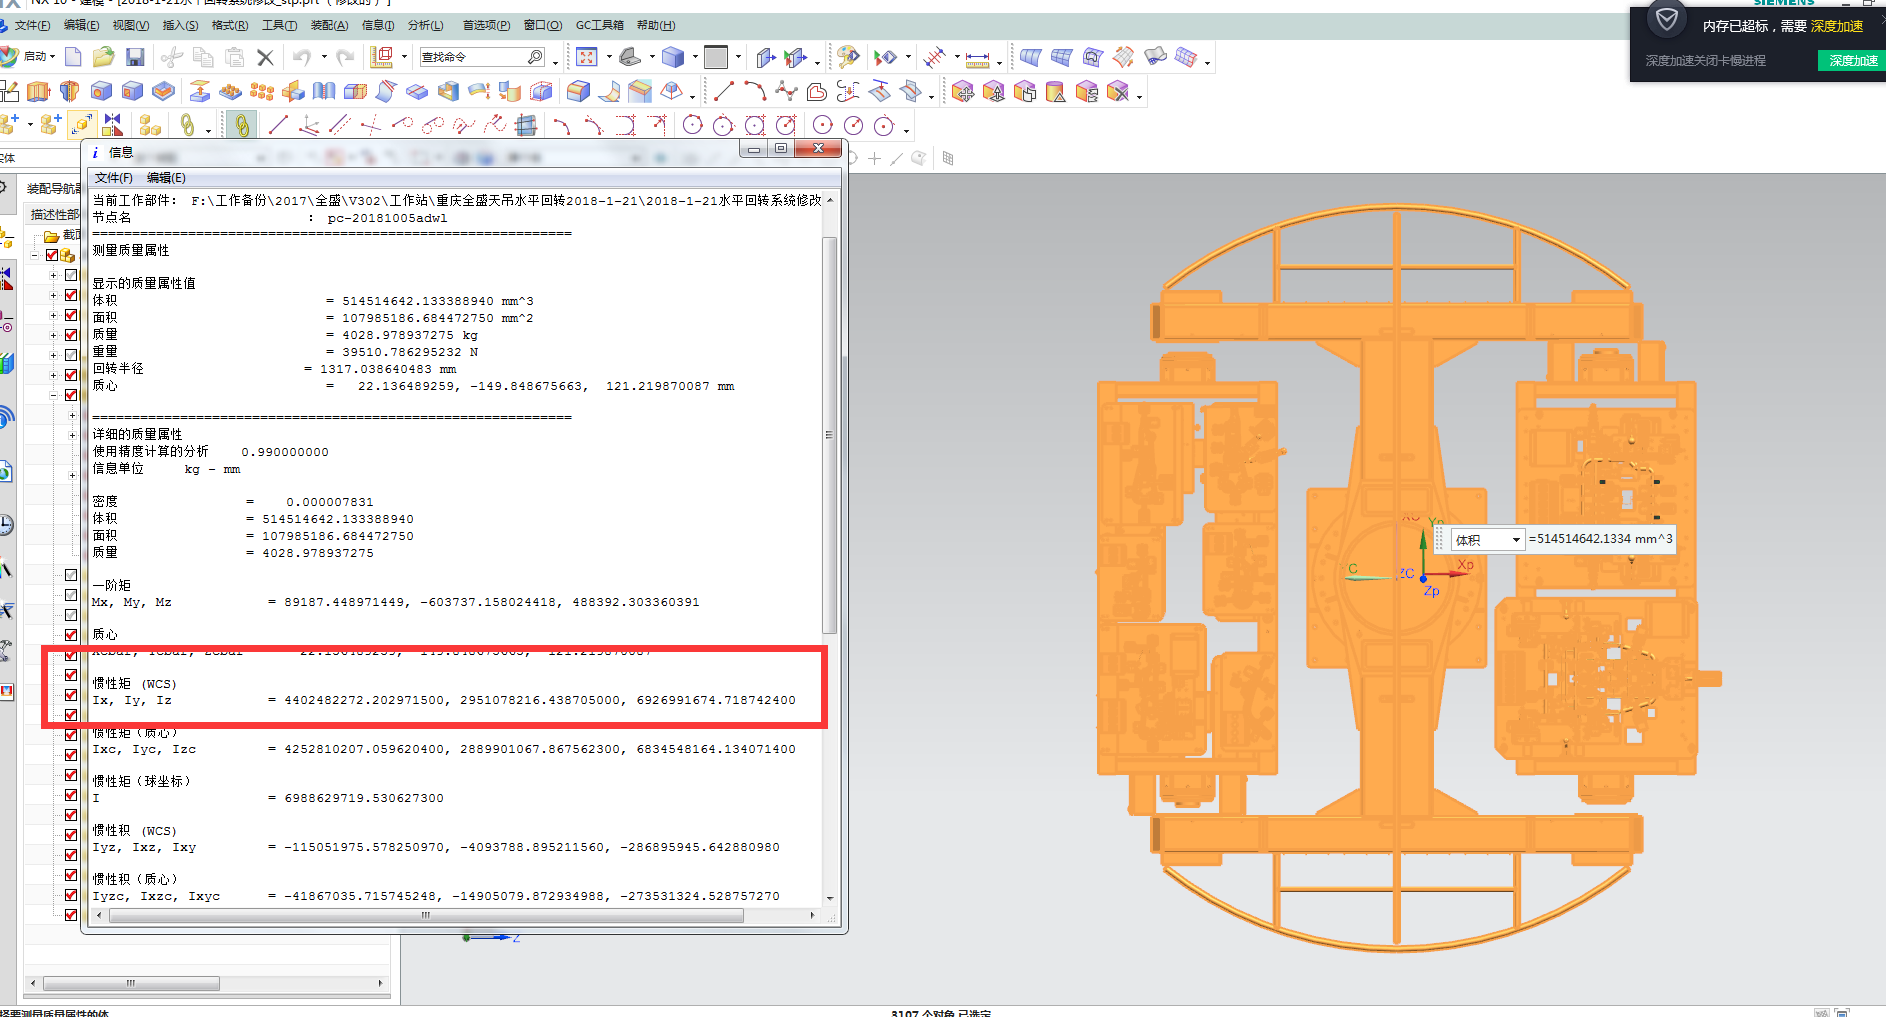Undo the last action with the Undo arrow
1886x1017 pixels.
pos(302,57)
